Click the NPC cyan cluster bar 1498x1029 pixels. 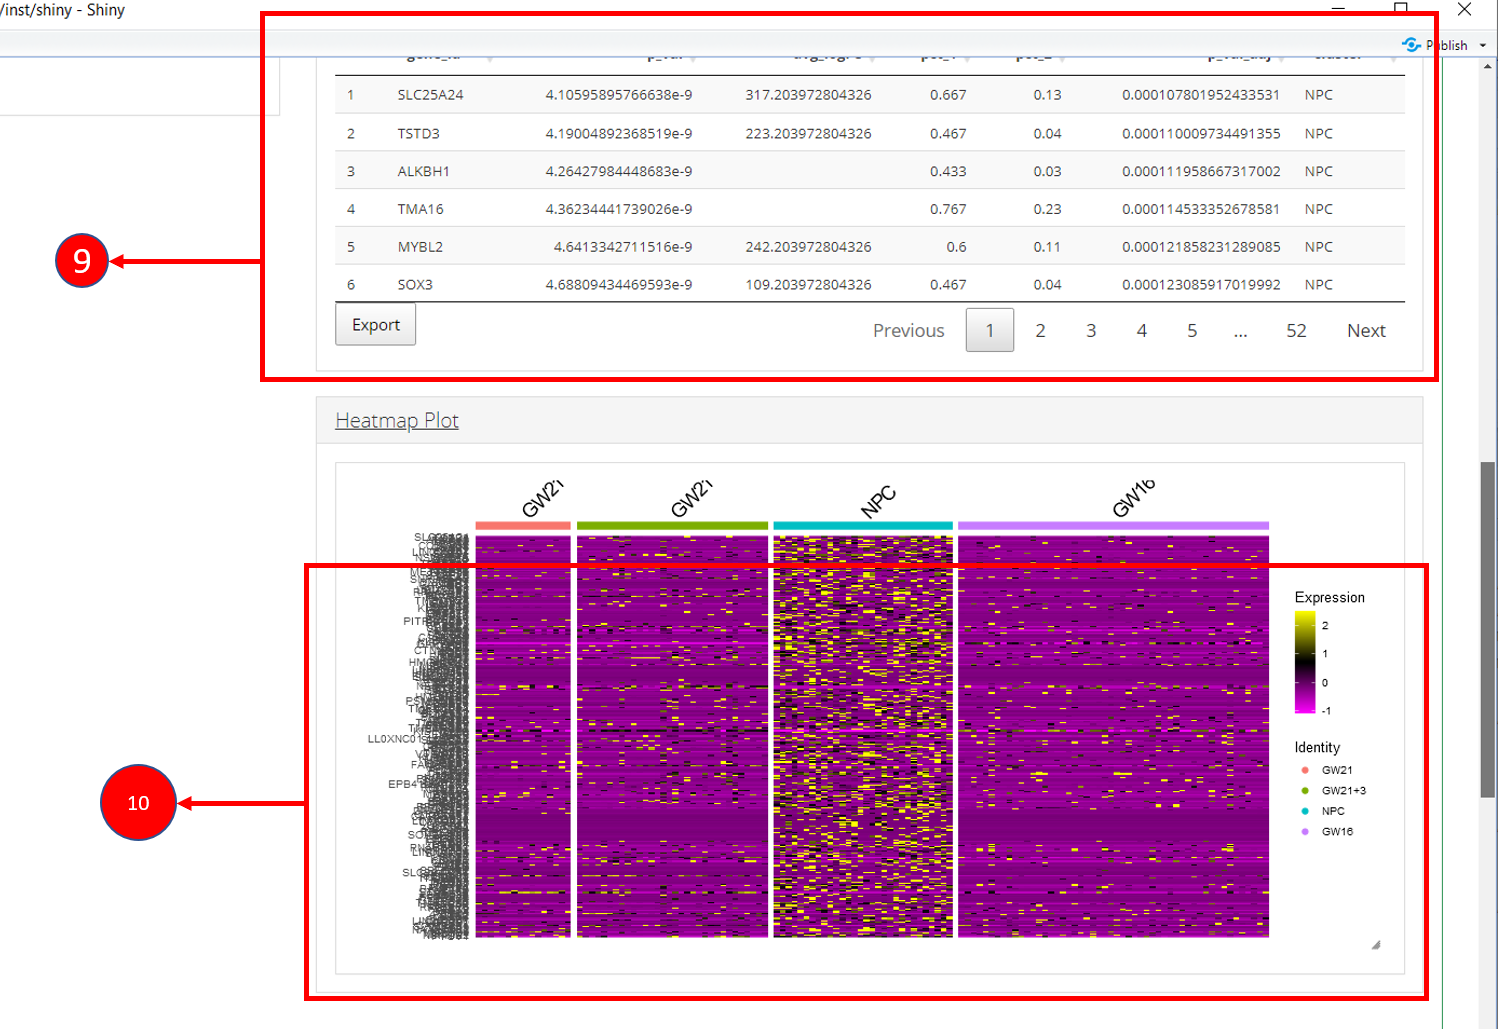pos(863,525)
